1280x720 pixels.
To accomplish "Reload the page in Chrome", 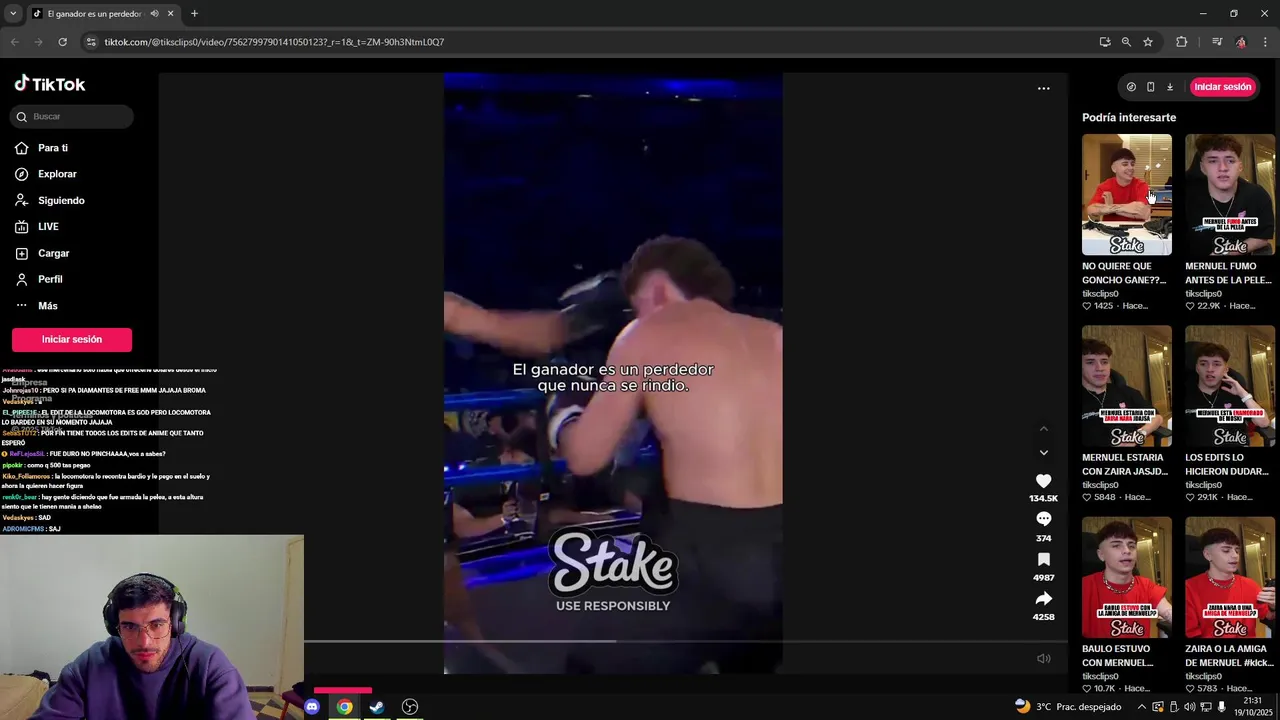I will tap(62, 42).
